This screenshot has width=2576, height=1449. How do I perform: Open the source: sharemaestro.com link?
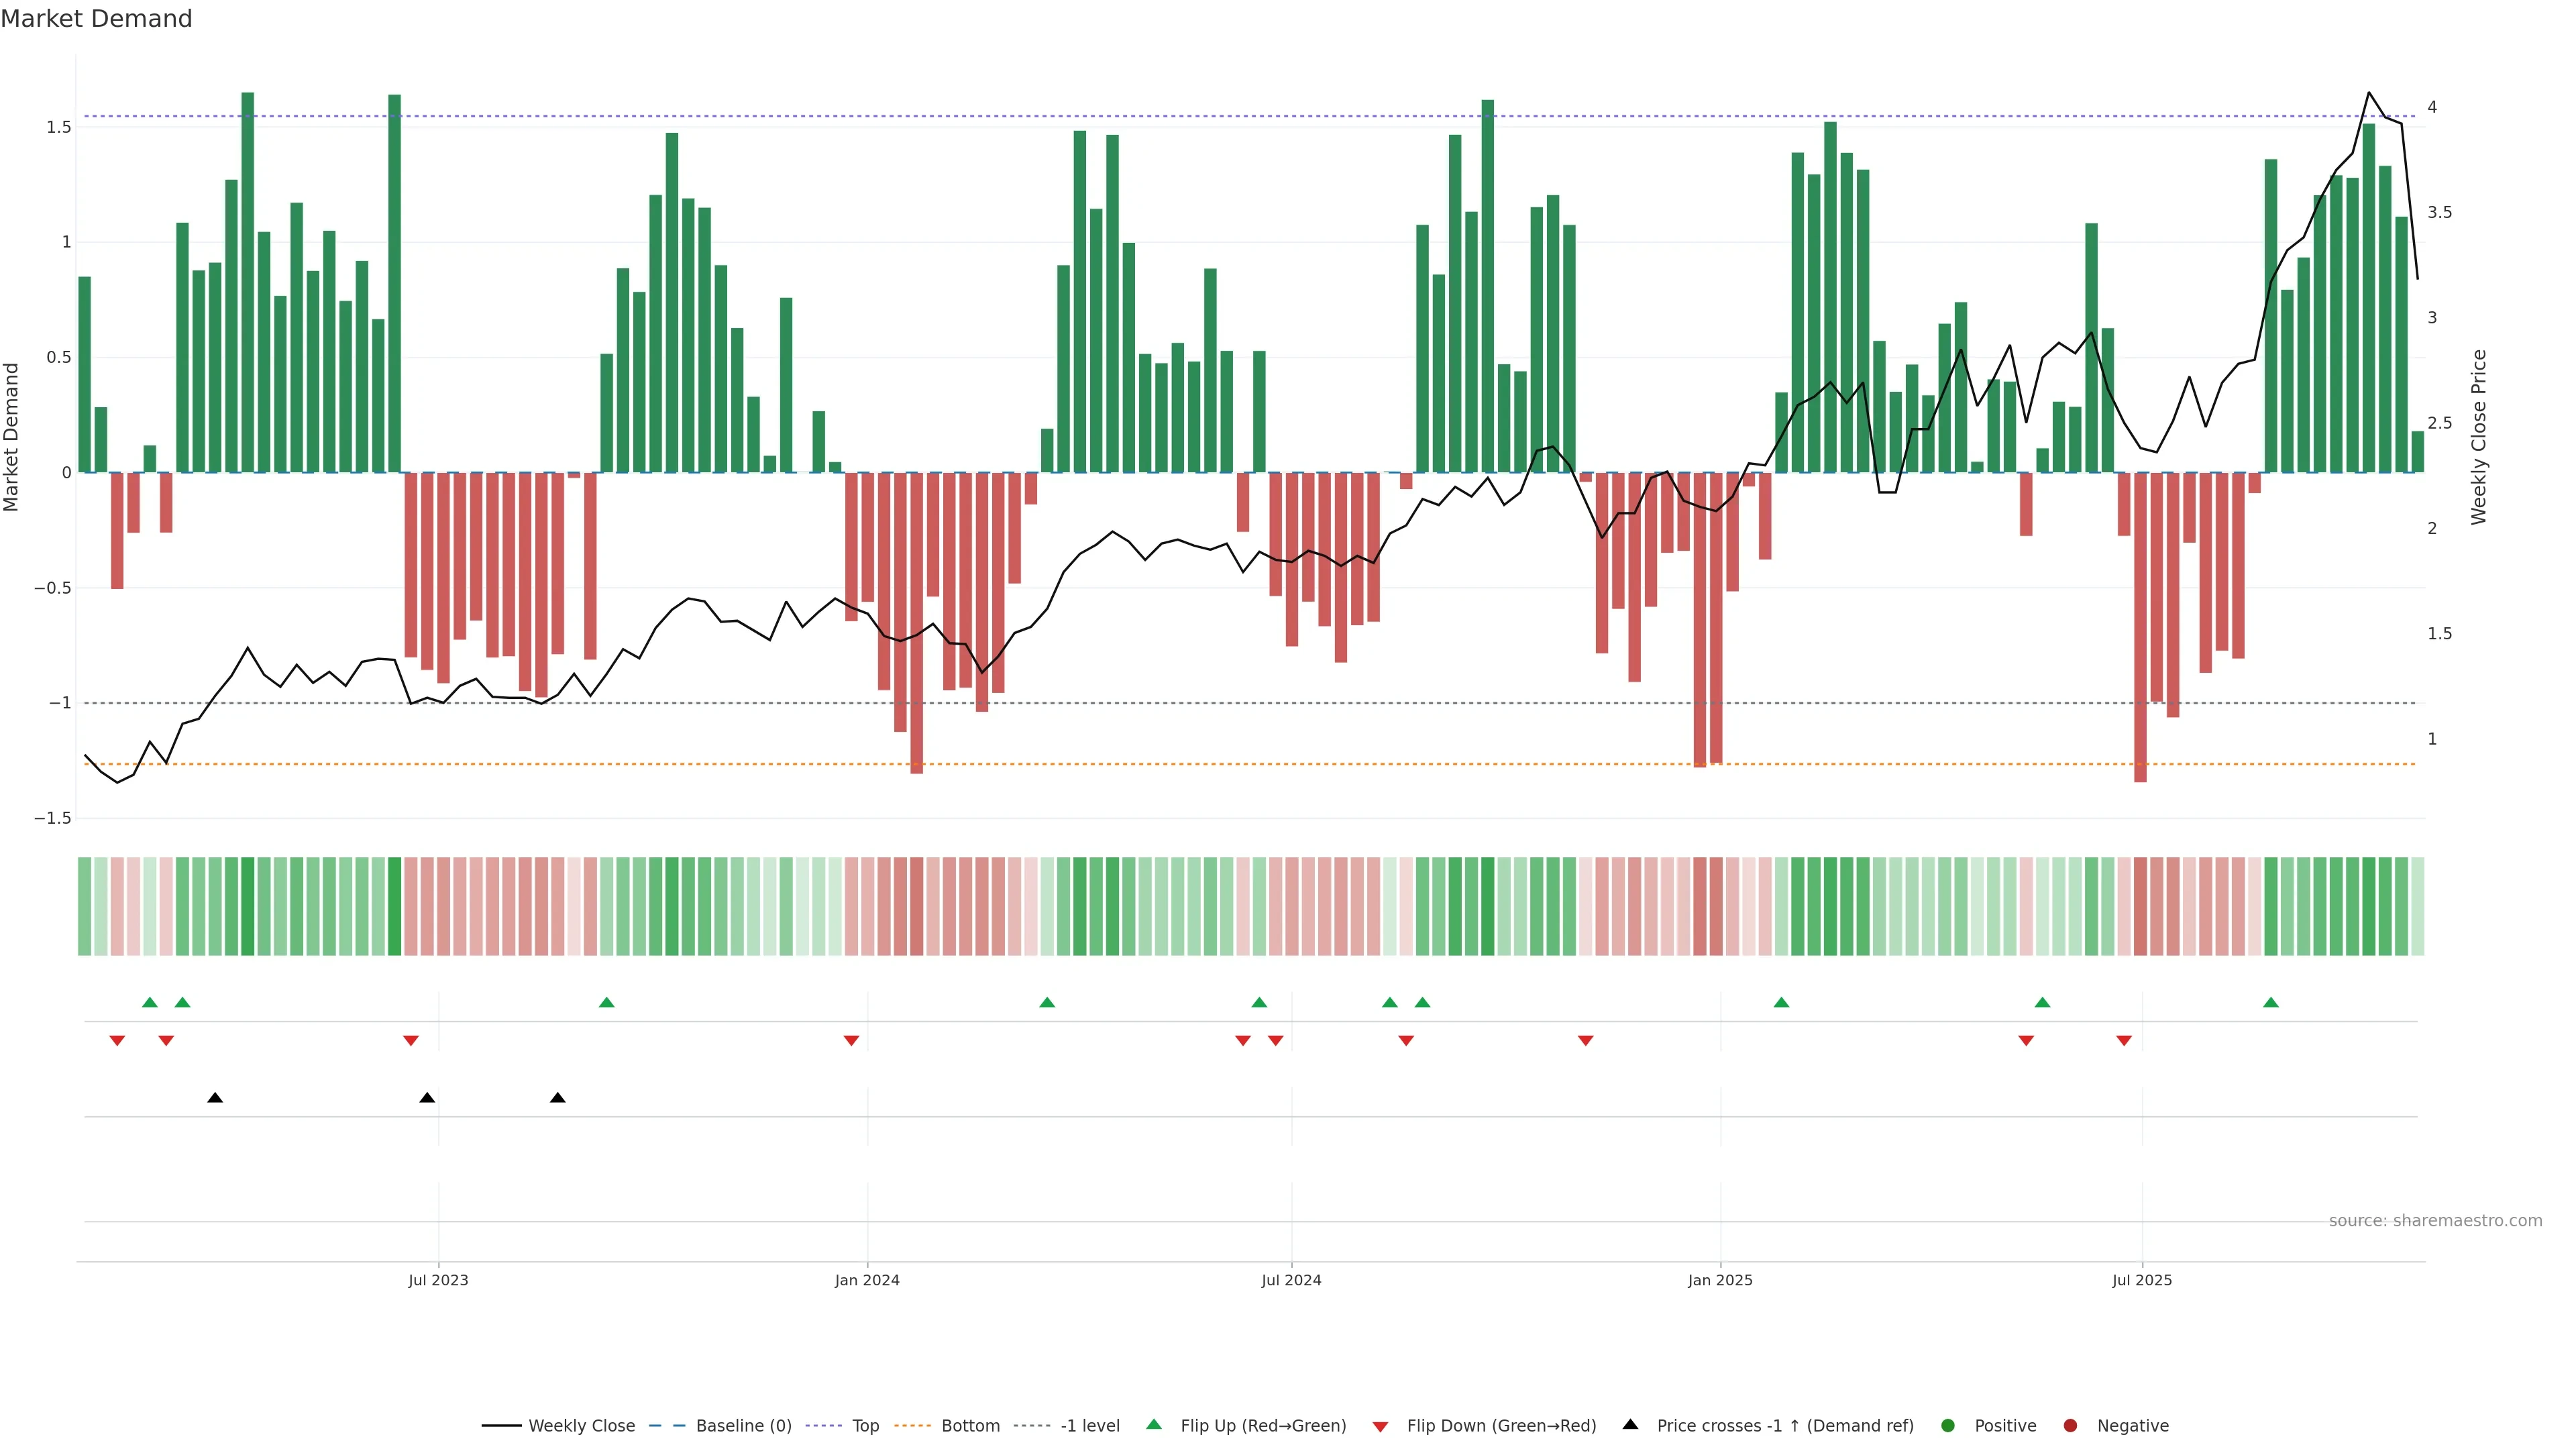pyautogui.click(x=2435, y=1220)
